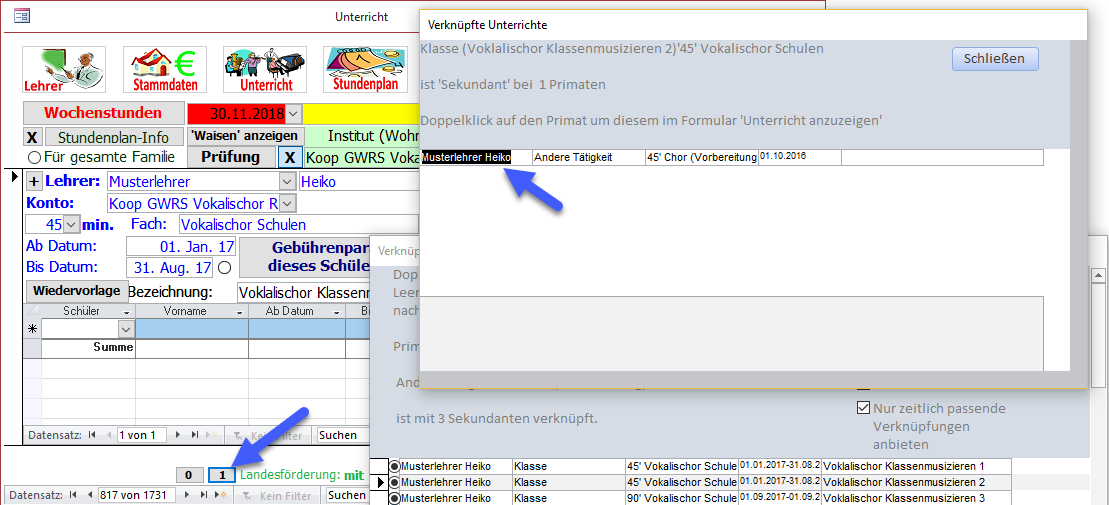
Task: Open Vorname column header filter menu
Action: (240, 311)
